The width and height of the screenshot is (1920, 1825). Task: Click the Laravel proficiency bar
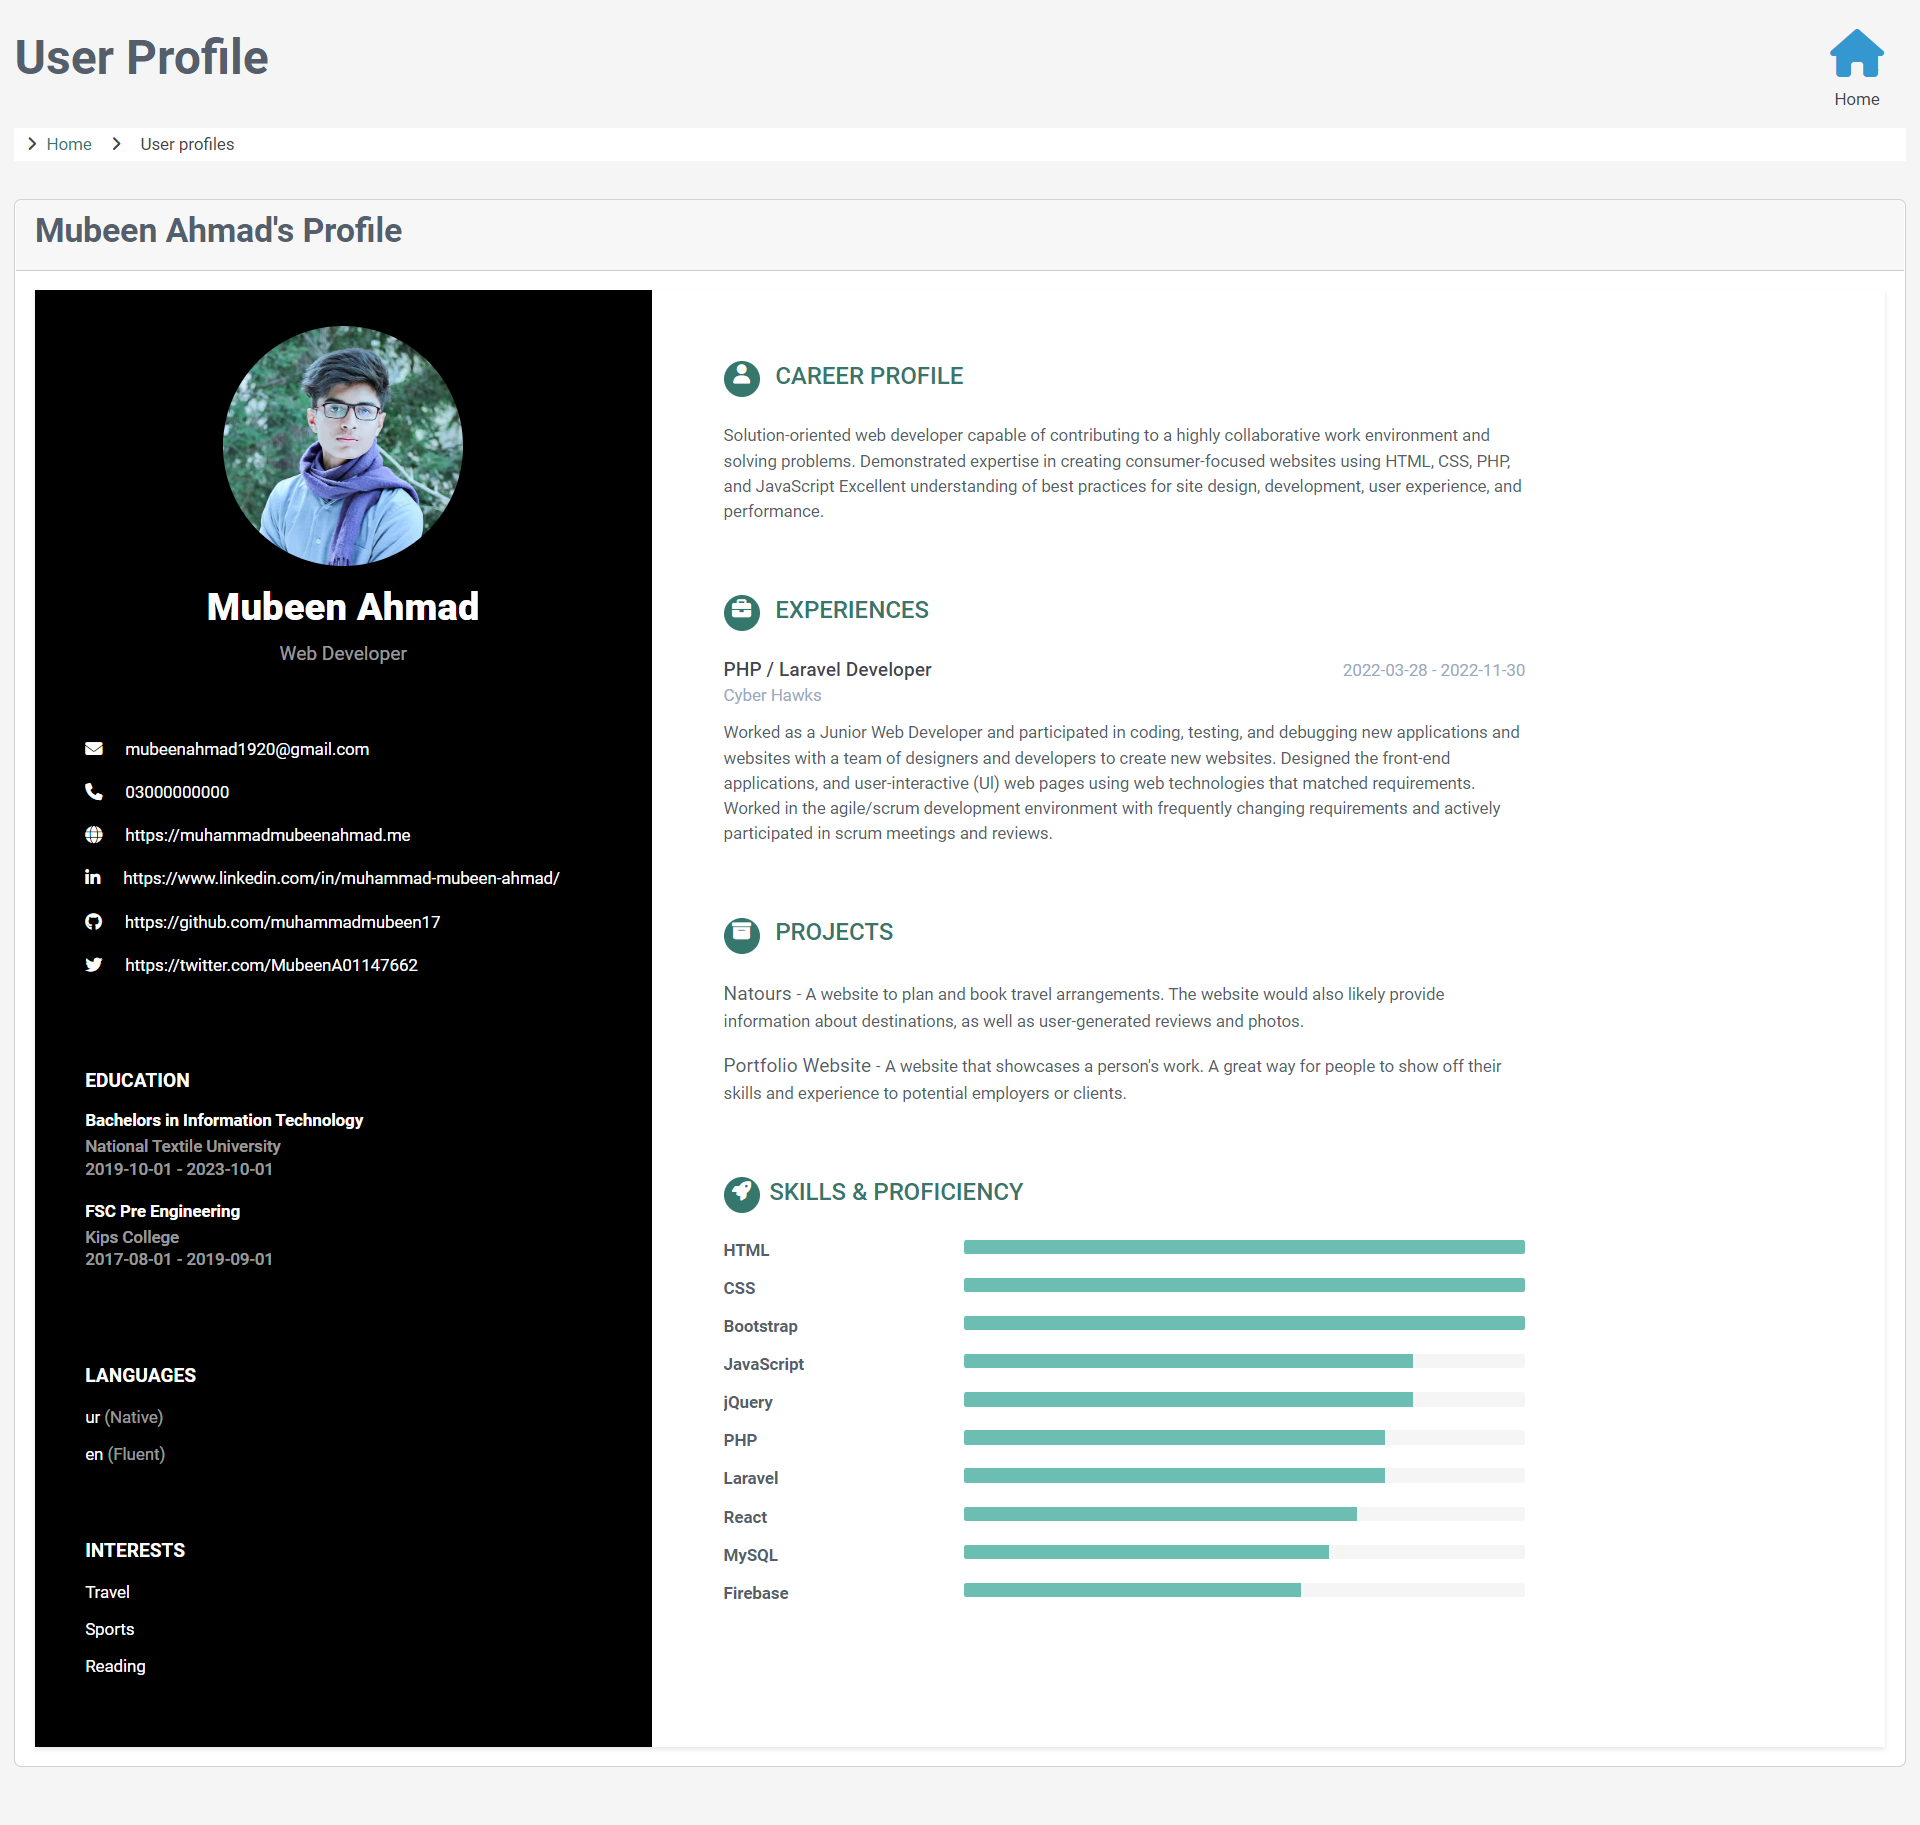(x=1244, y=1476)
